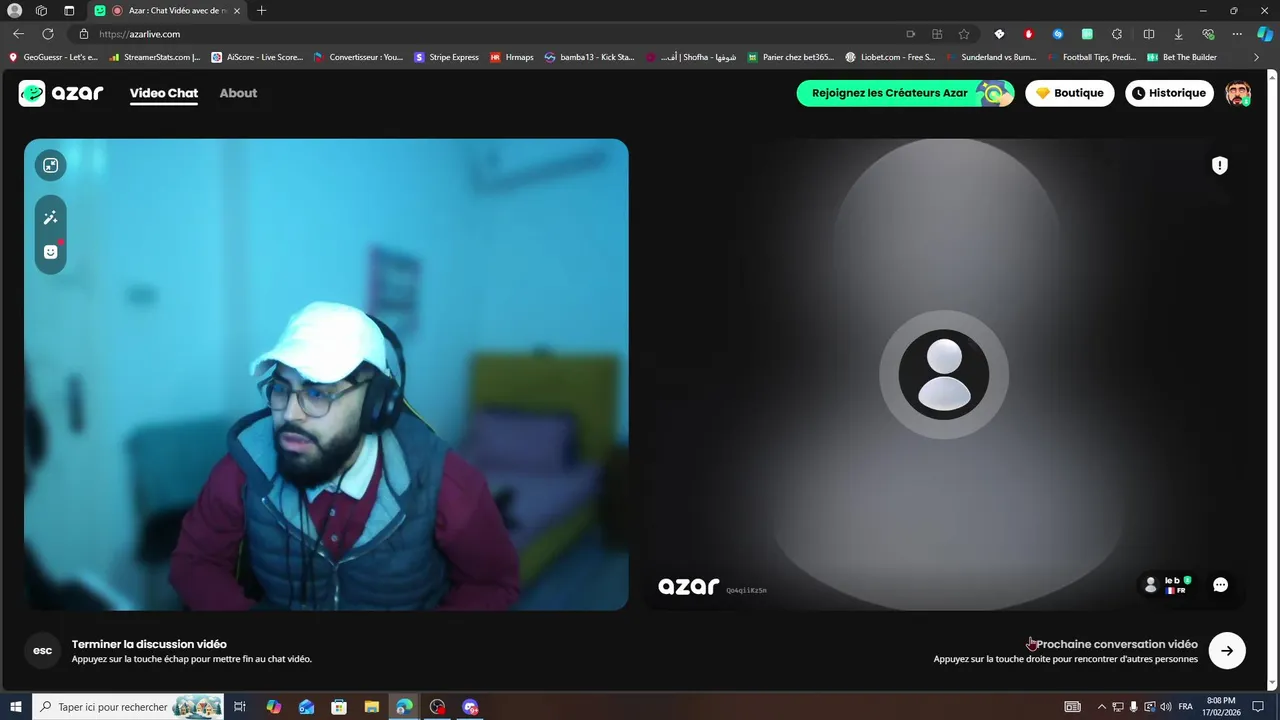The height and width of the screenshot is (720, 1280).
Task: Open the user profile avatar menu
Action: [1238, 93]
